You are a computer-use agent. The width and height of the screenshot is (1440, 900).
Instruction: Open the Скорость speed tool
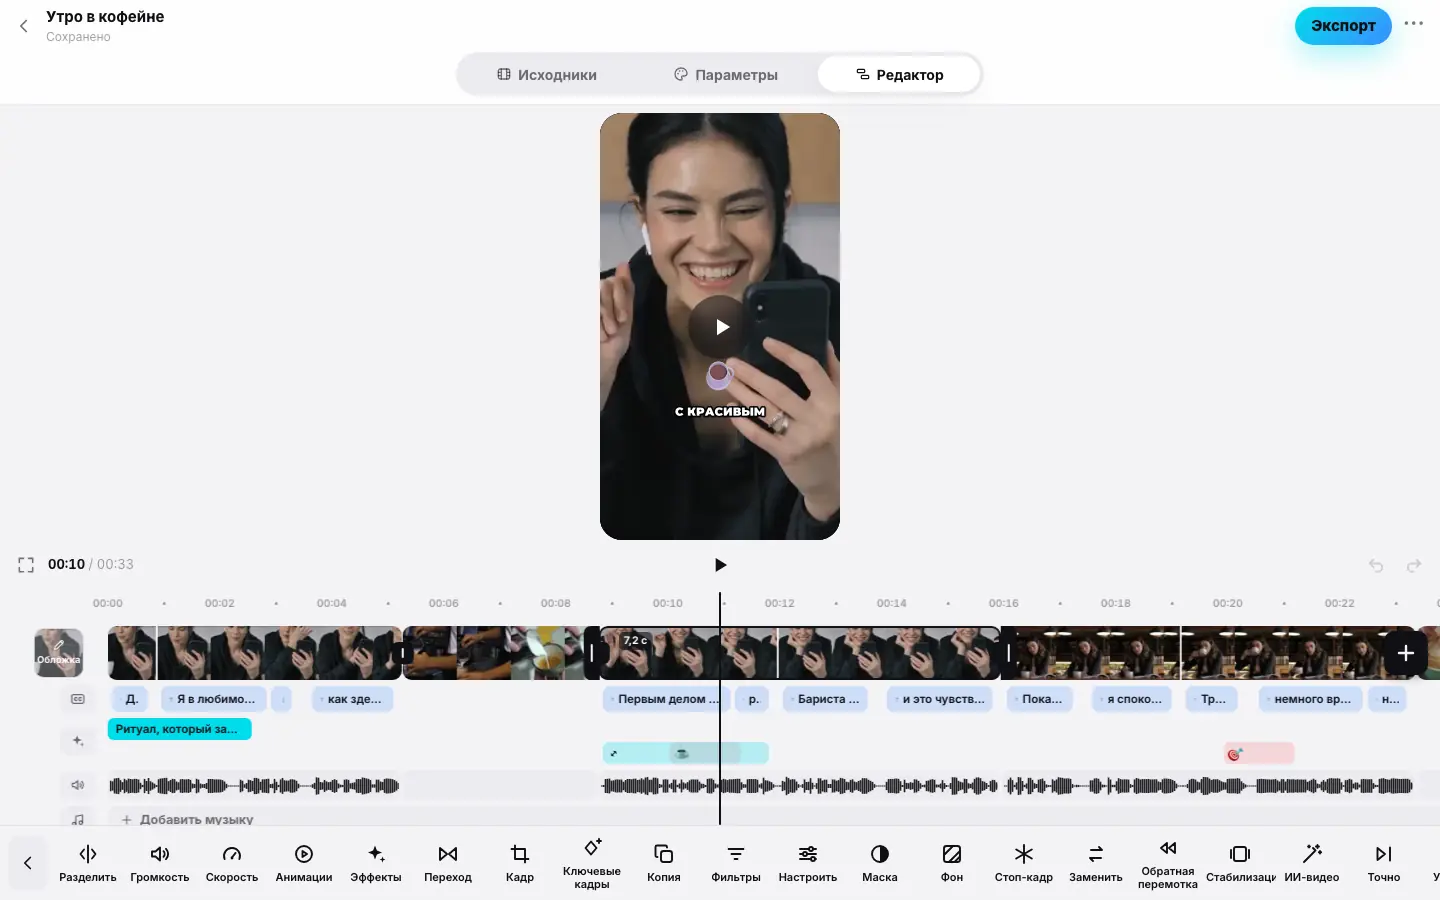coord(232,863)
